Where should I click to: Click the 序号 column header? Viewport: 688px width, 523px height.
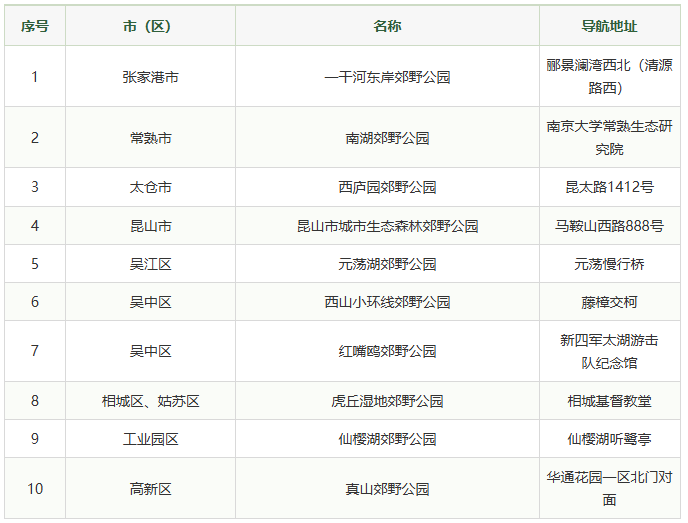[x=35, y=26]
